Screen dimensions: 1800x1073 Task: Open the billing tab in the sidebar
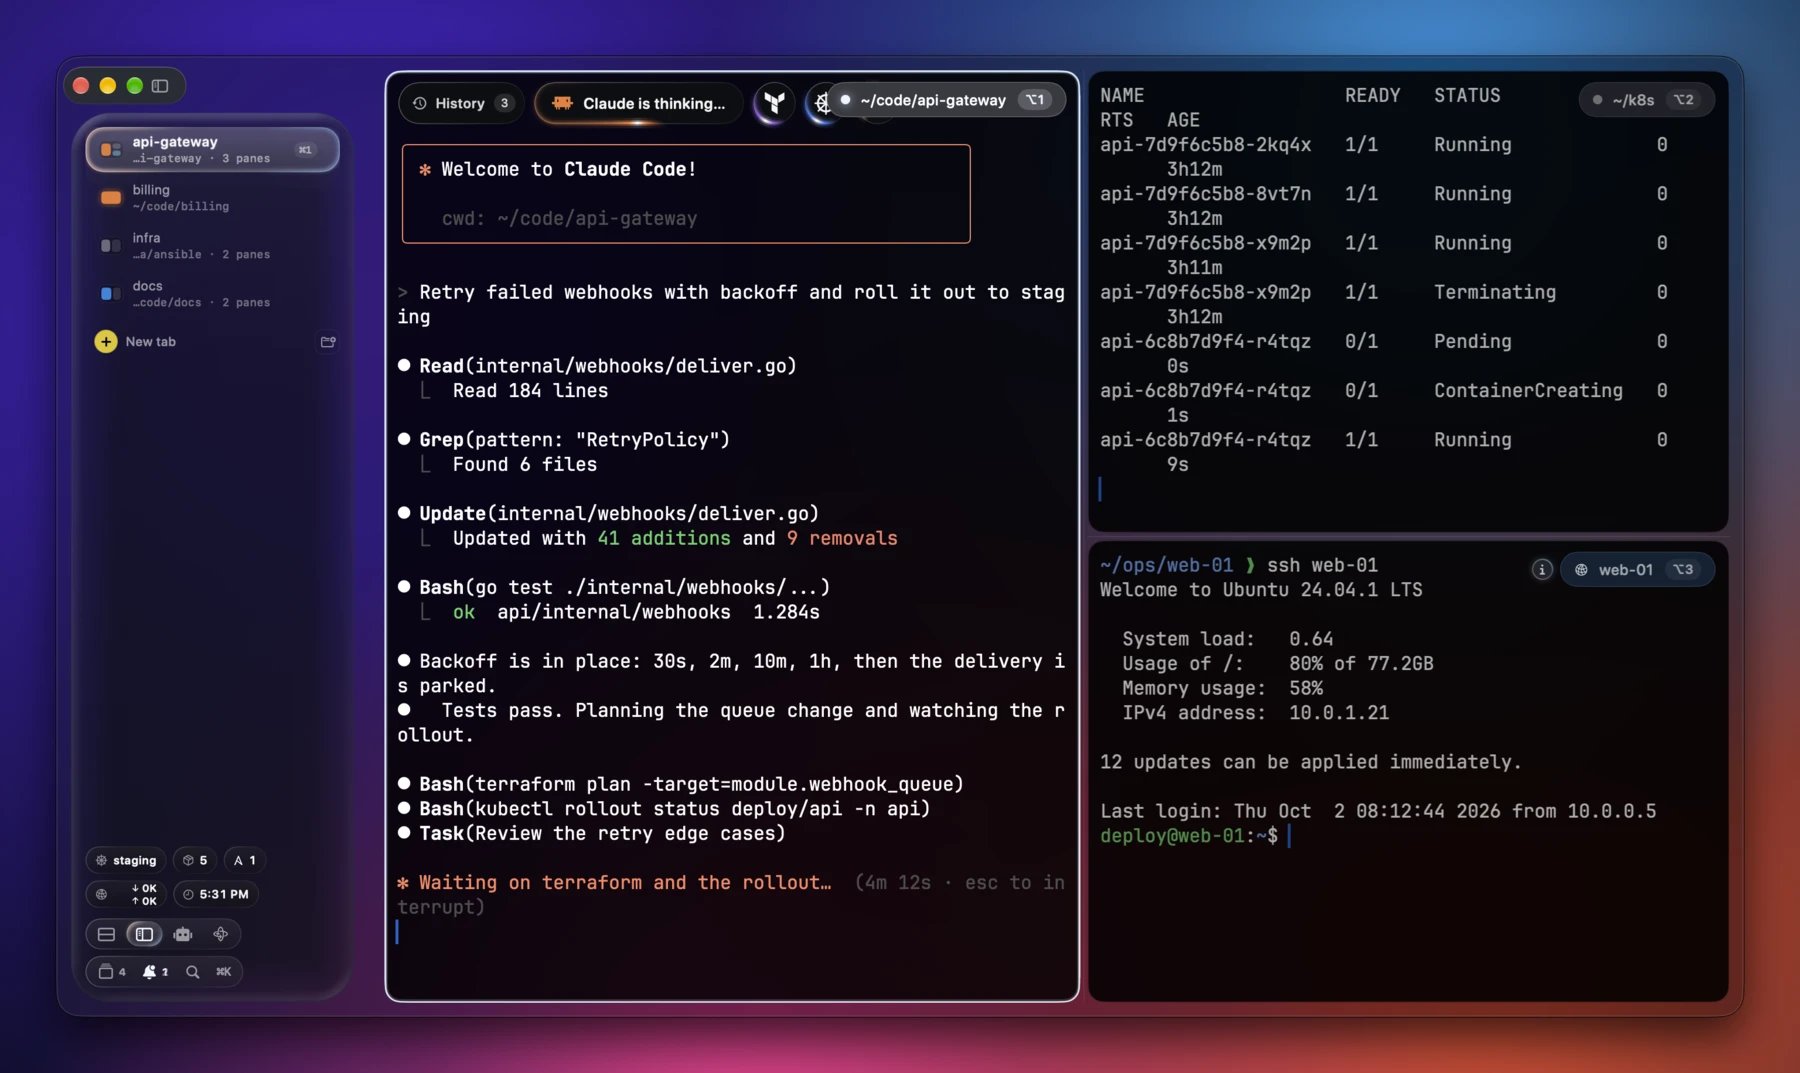pos(212,198)
